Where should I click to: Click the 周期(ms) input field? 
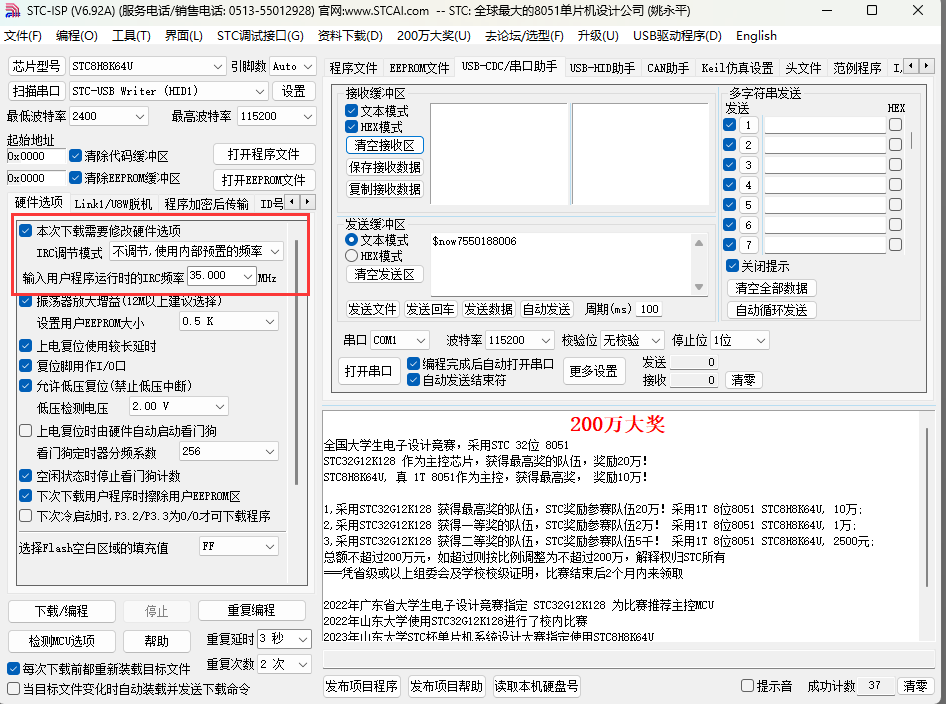(x=649, y=309)
